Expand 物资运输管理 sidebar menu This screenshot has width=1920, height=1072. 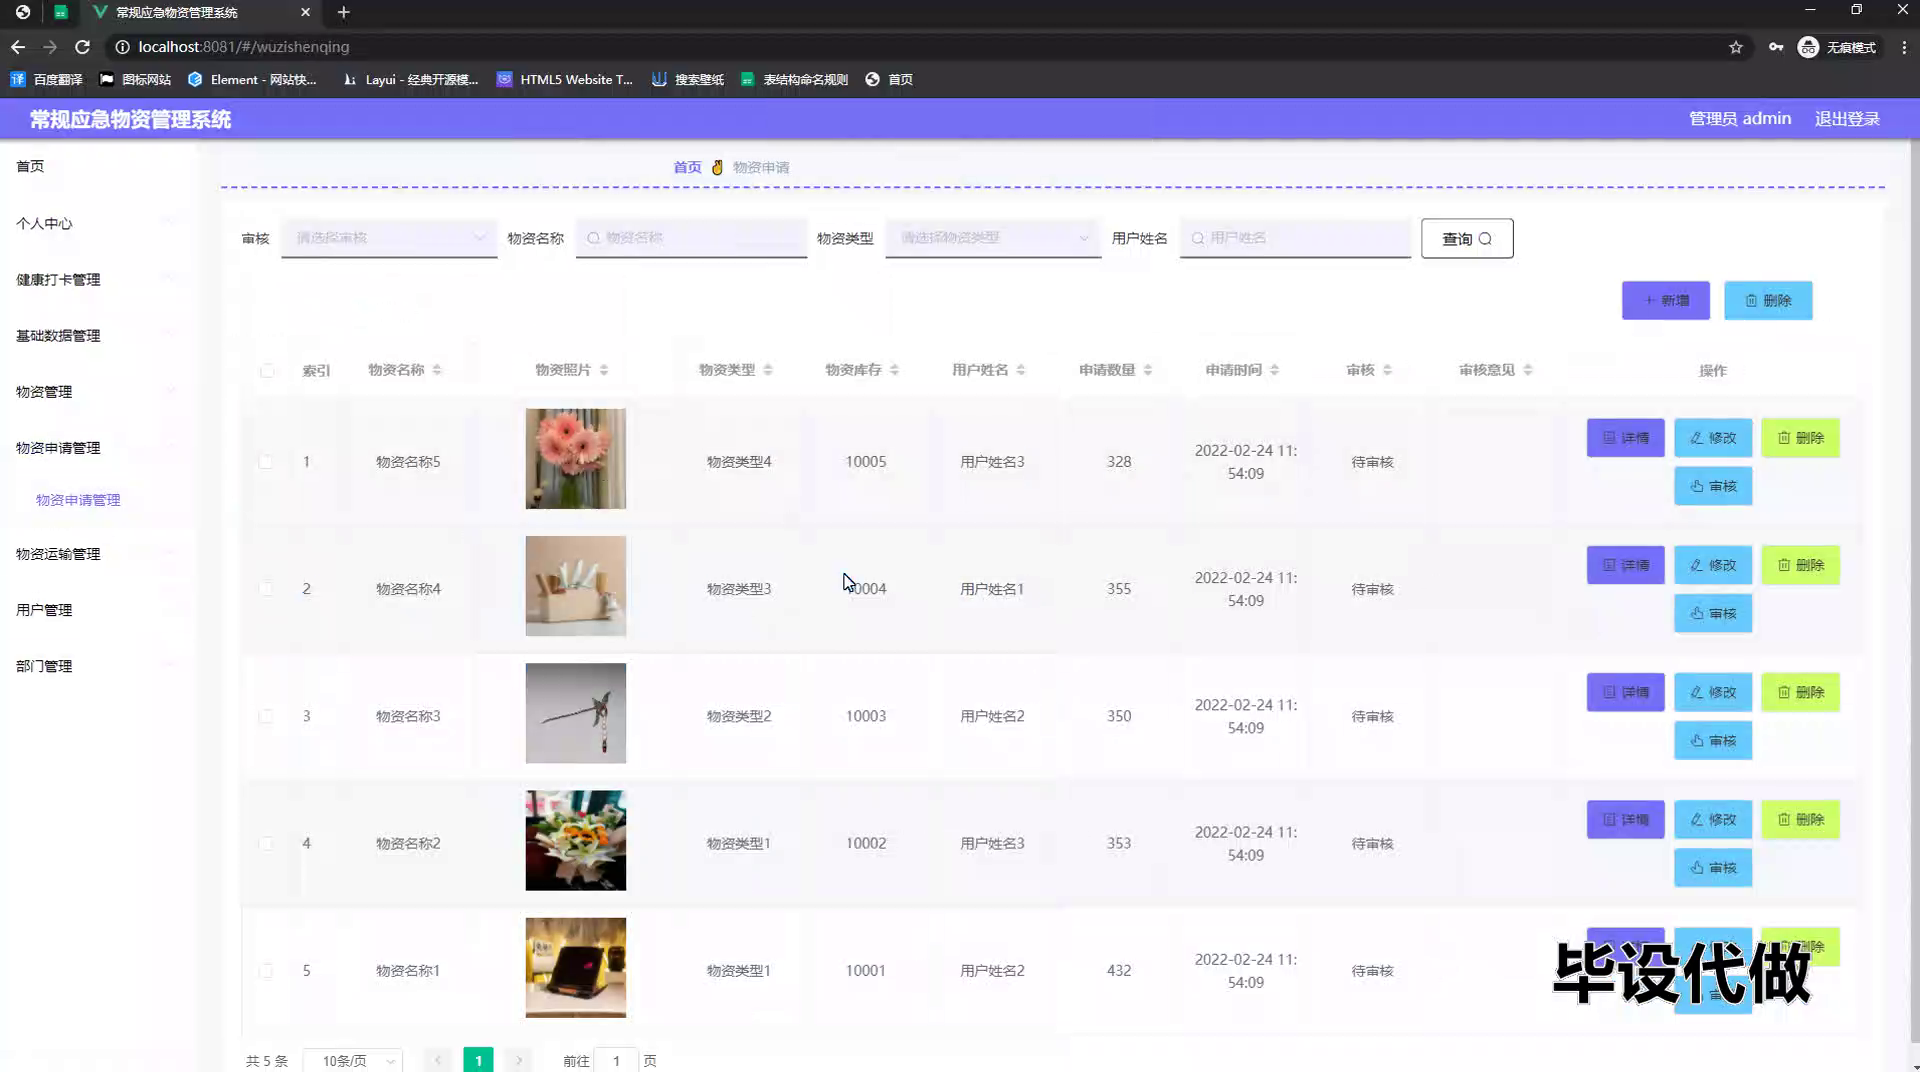click(x=98, y=553)
